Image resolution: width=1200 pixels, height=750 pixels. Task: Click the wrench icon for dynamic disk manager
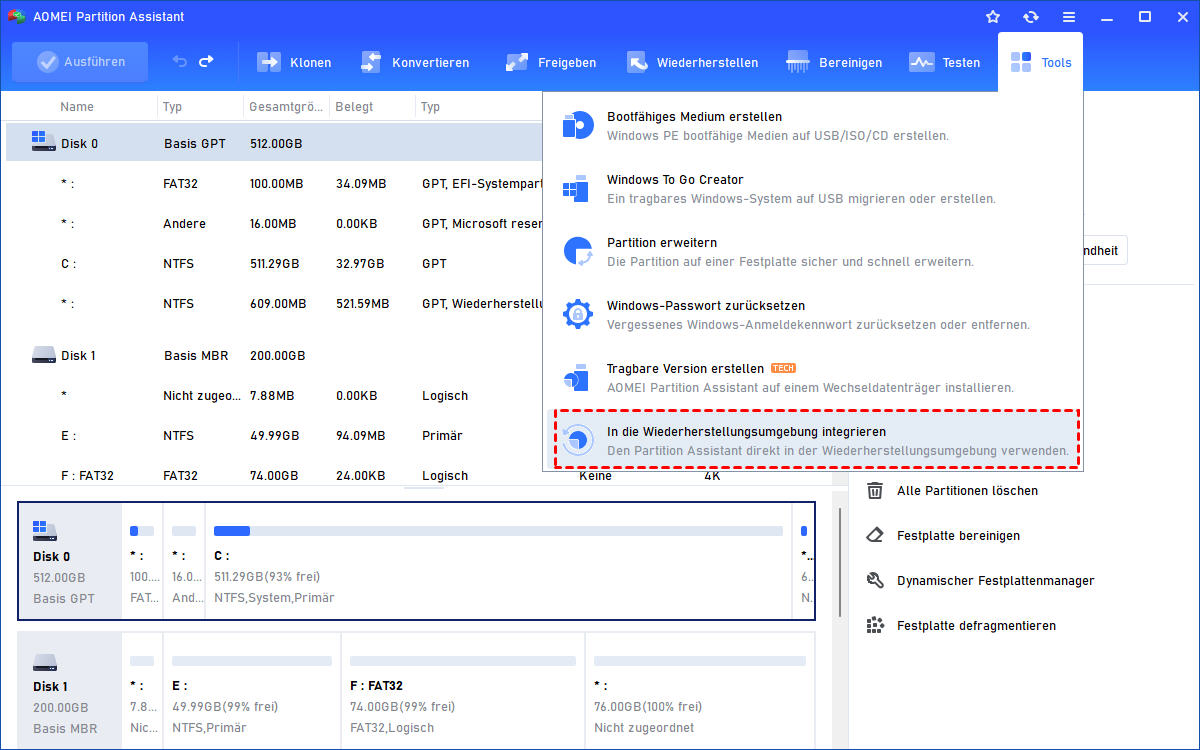875,581
